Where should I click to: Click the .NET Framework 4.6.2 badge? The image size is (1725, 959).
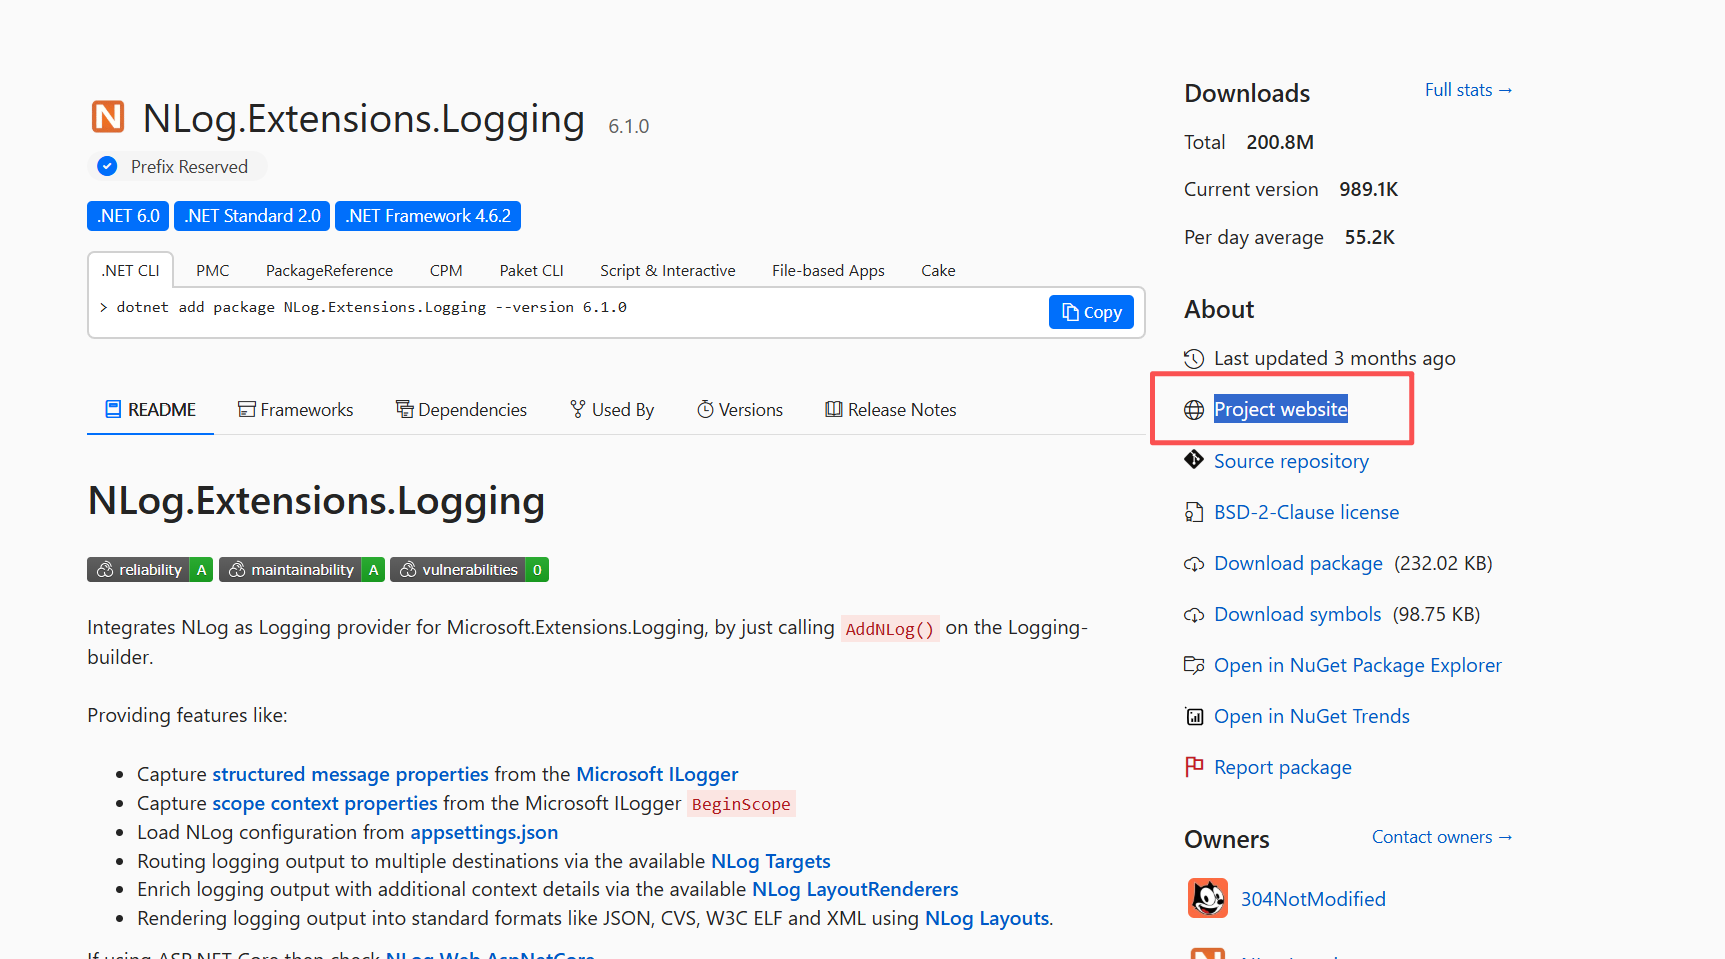428,216
